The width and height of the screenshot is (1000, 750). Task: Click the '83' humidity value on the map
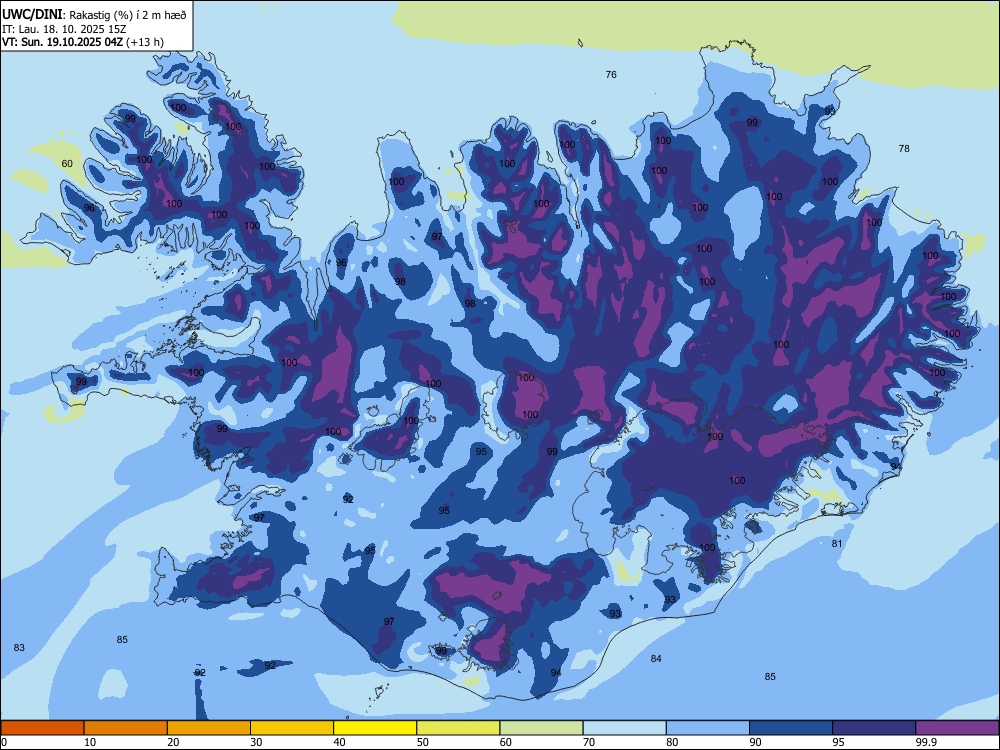[19, 647]
